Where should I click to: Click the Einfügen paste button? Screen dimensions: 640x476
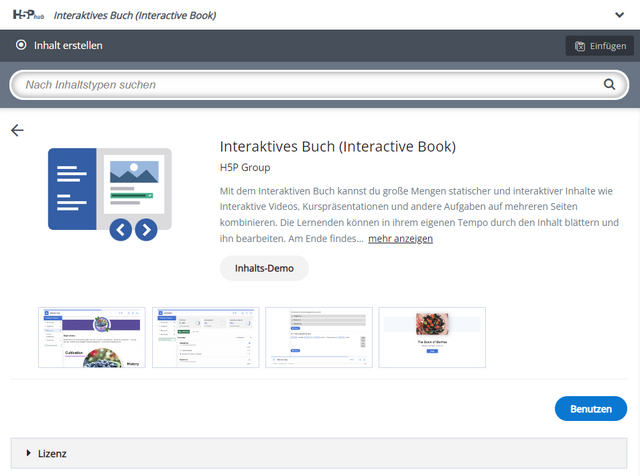(x=600, y=46)
